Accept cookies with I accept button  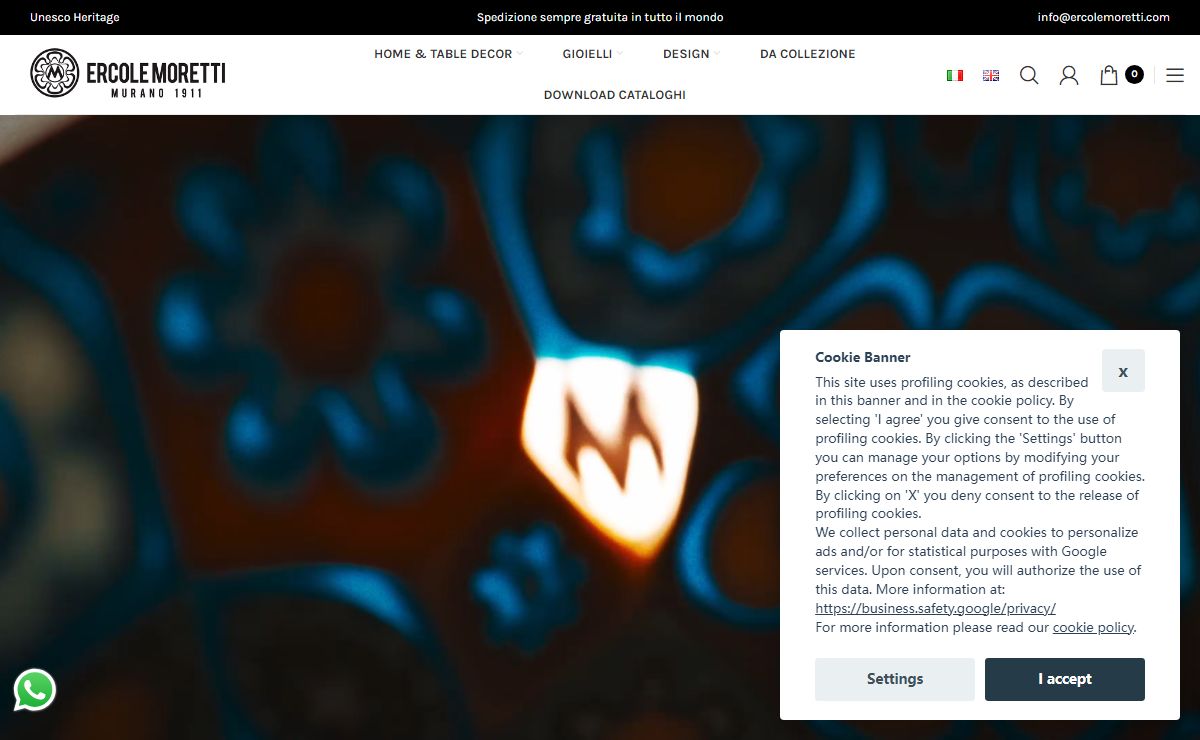1065,679
